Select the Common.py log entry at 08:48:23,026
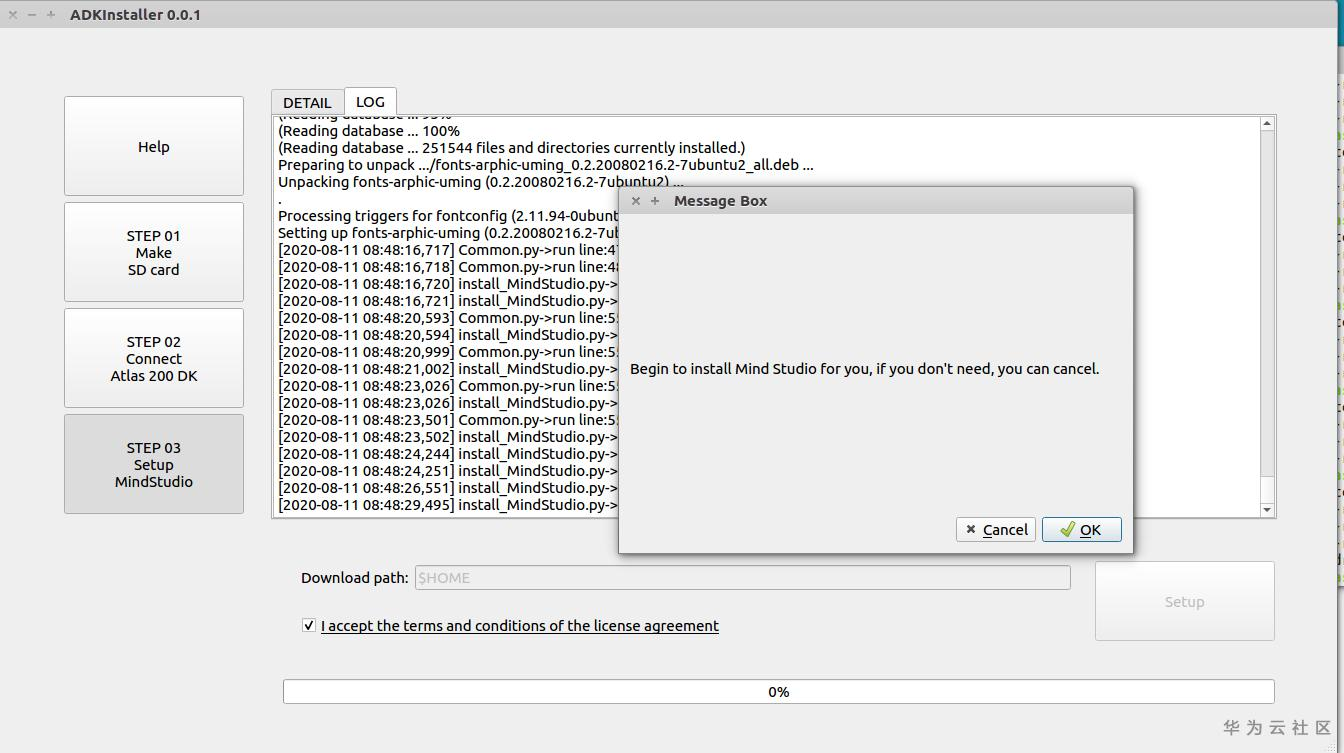Viewport: 1344px width, 753px height. 448,386
